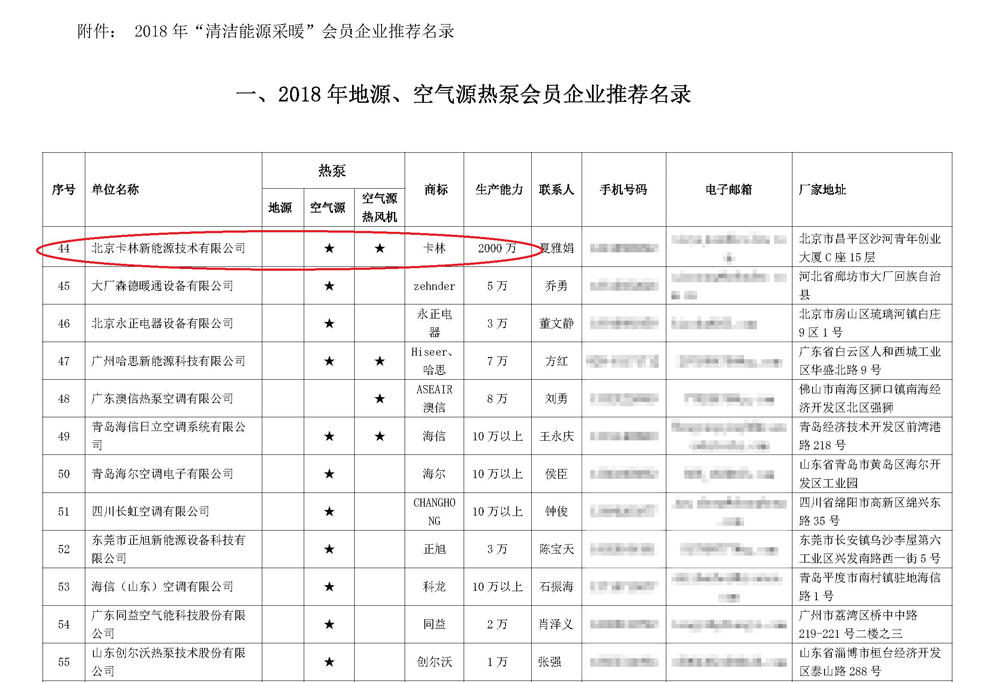Click the 2000万 production capacity cell
The height and width of the screenshot is (682, 1000).
[497, 248]
